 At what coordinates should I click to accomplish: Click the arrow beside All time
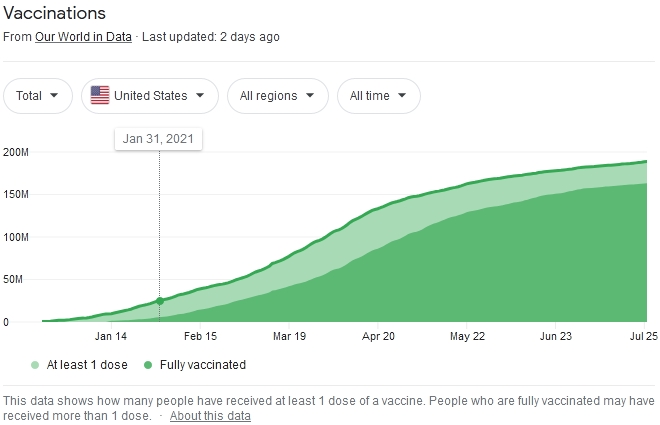(402, 96)
